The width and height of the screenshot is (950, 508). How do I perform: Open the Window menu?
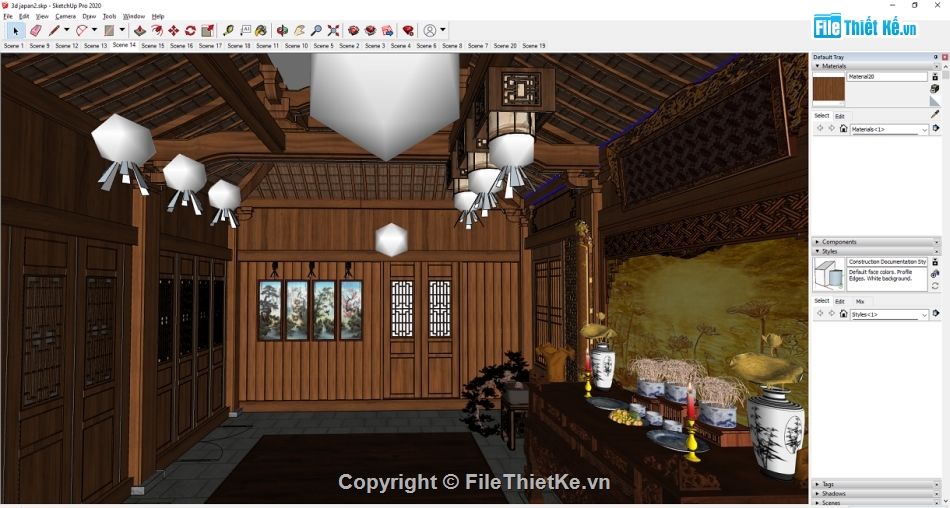click(134, 16)
